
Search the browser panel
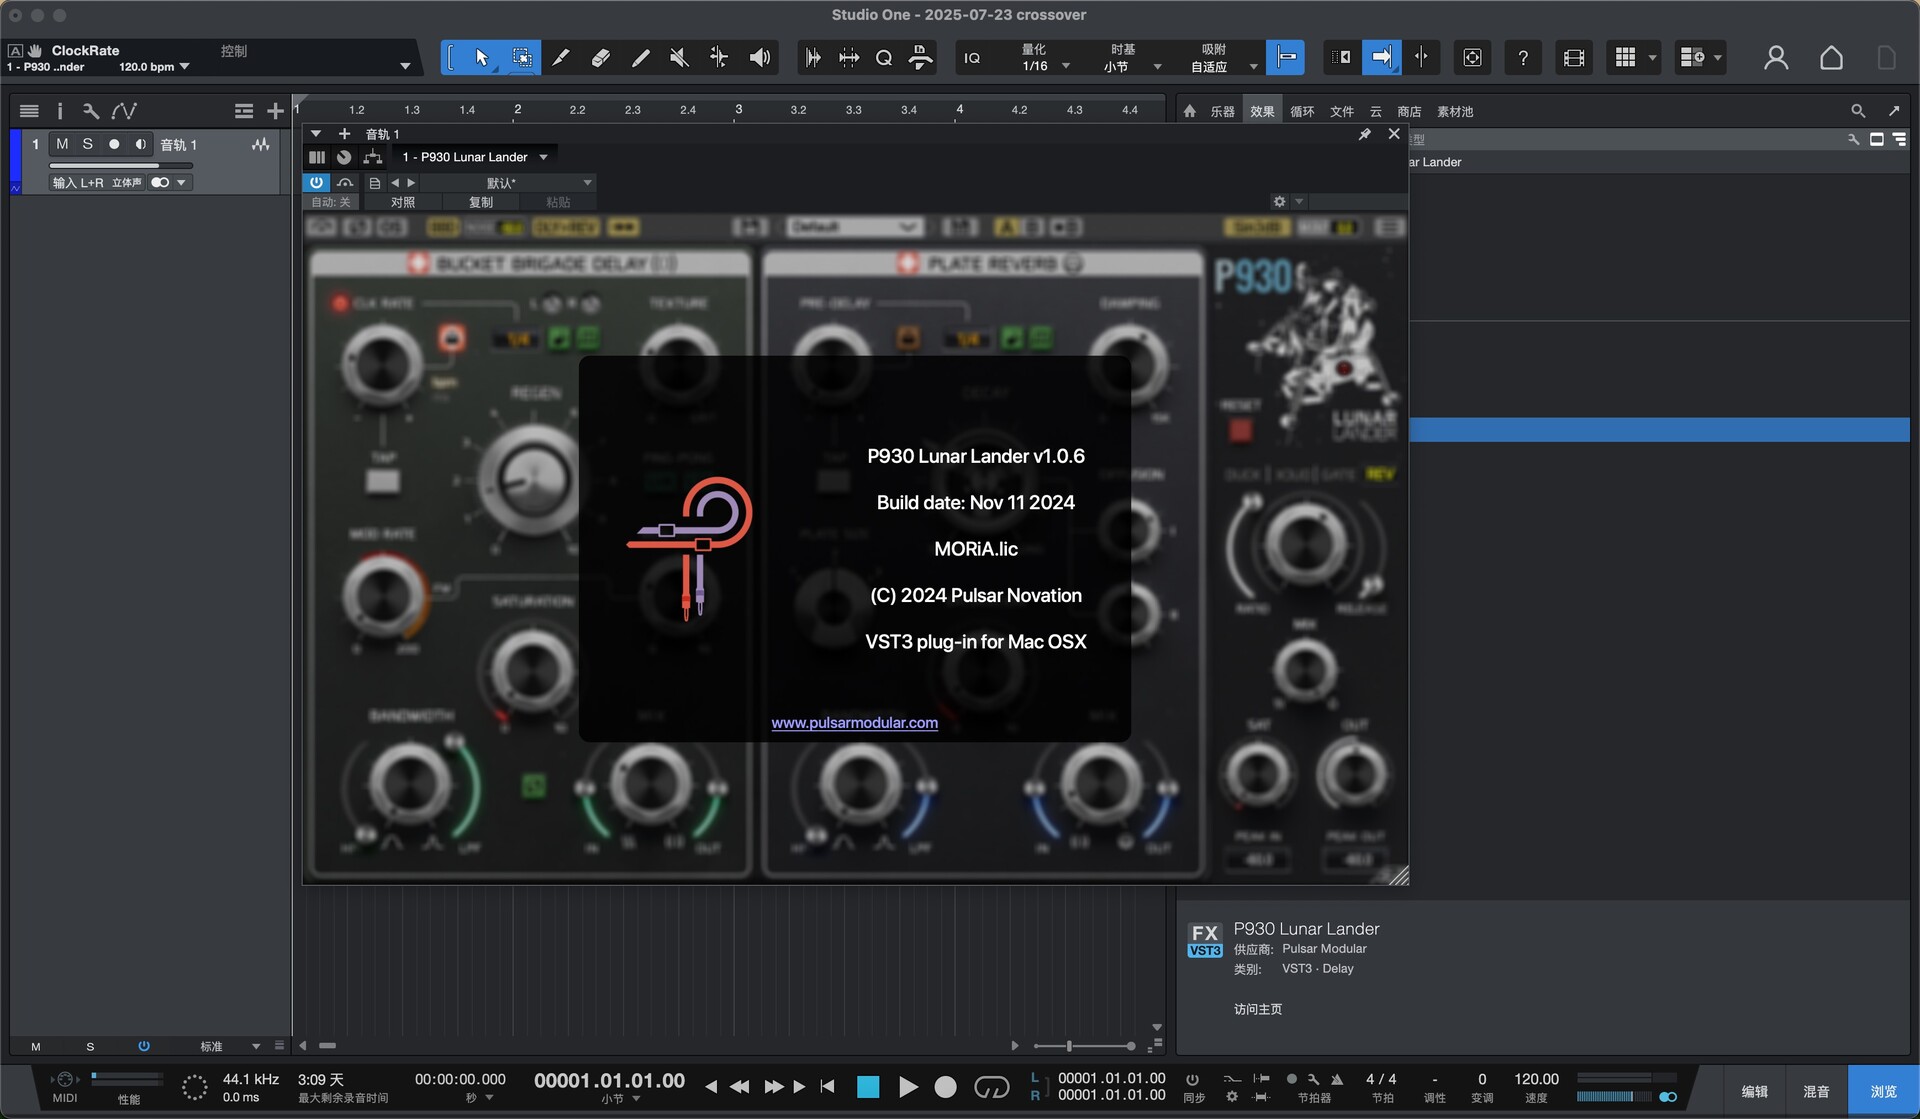click(1857, 111)
